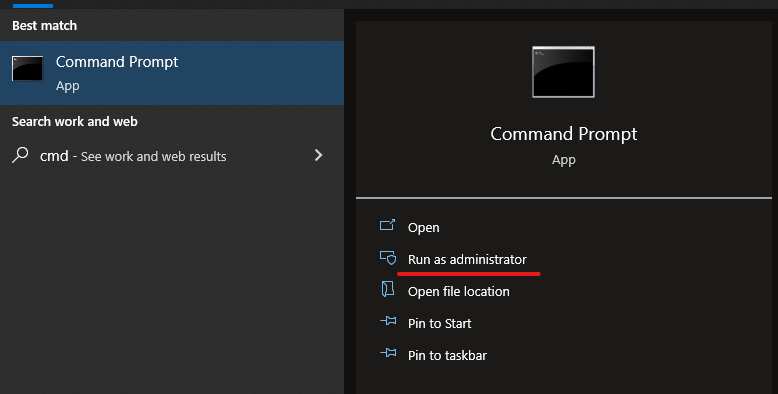Click the Open file location icon

click(x=388, y=289)
